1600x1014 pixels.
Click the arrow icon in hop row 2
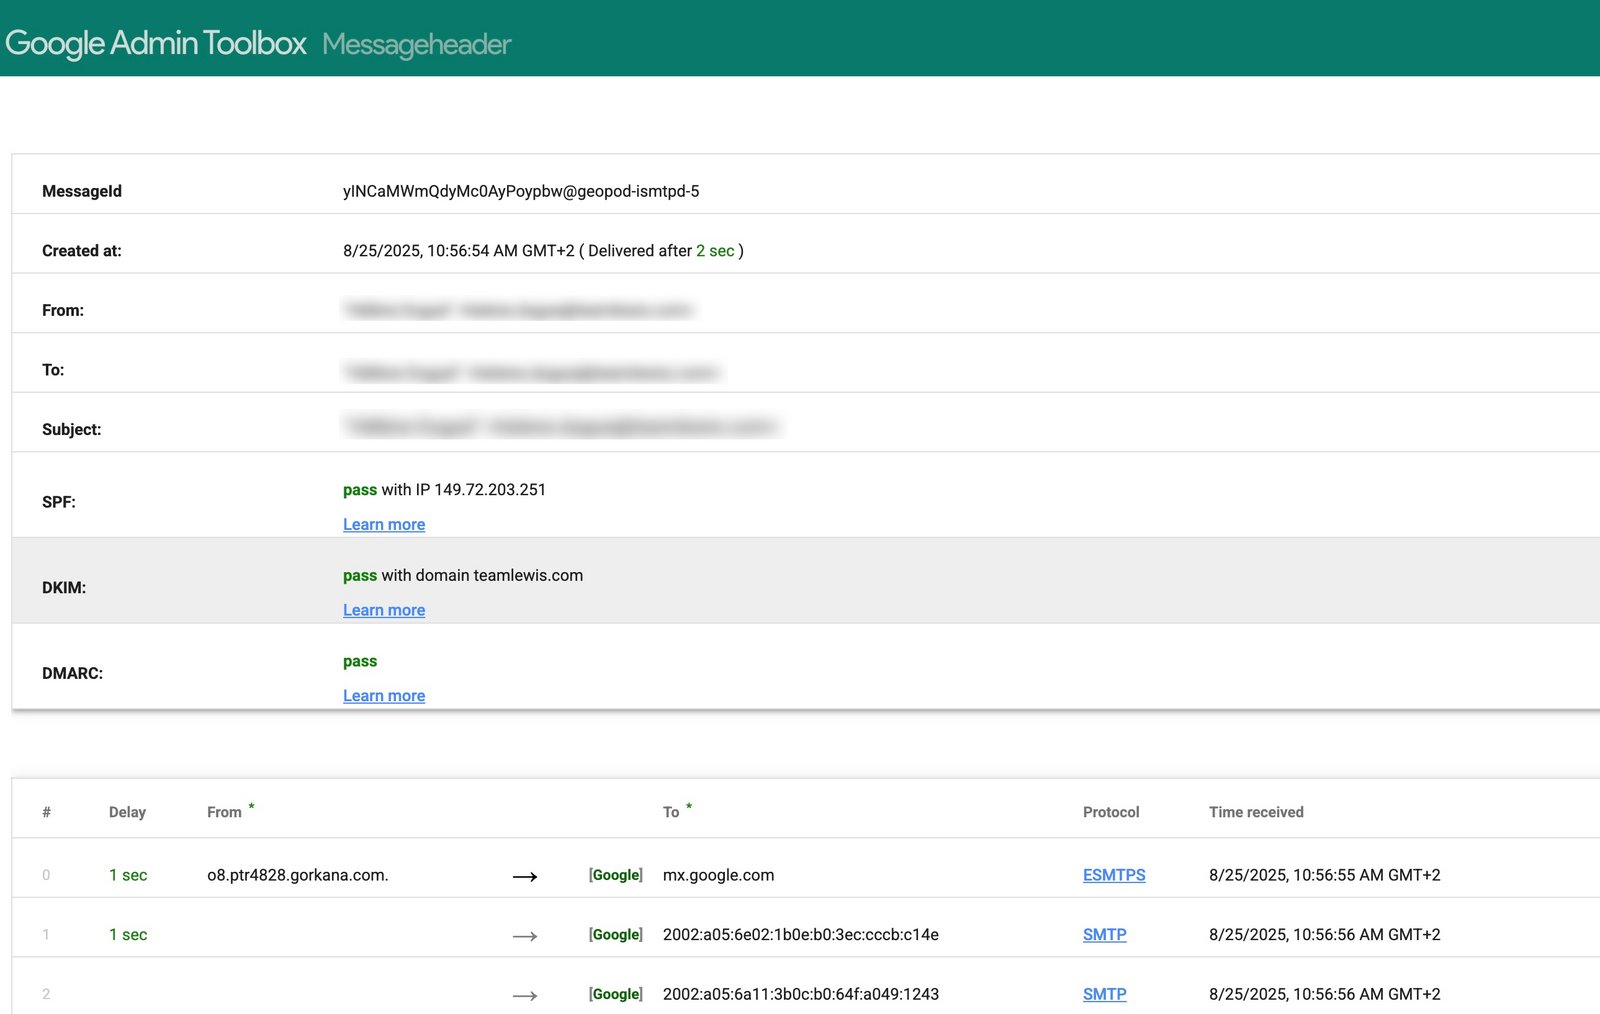pyautogui.click(x=524, y=994)
